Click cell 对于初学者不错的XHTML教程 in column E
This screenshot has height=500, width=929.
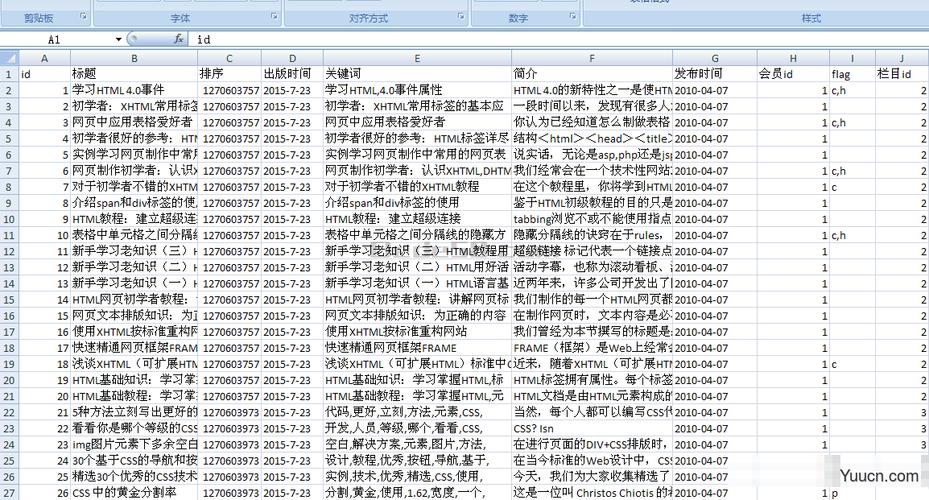417,187
